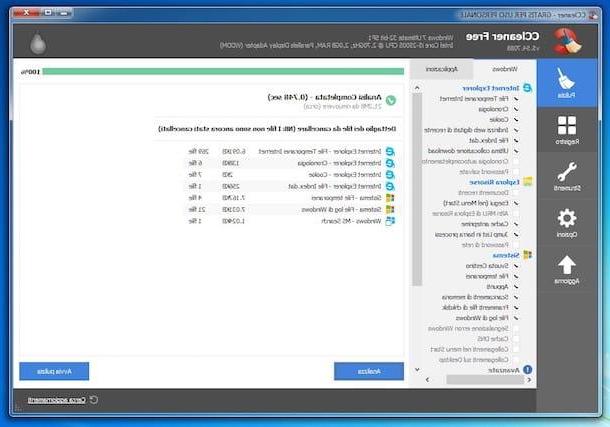Collapse the Sistema section label
Viewport: 610px width, 427px height.
pos(506,256)
